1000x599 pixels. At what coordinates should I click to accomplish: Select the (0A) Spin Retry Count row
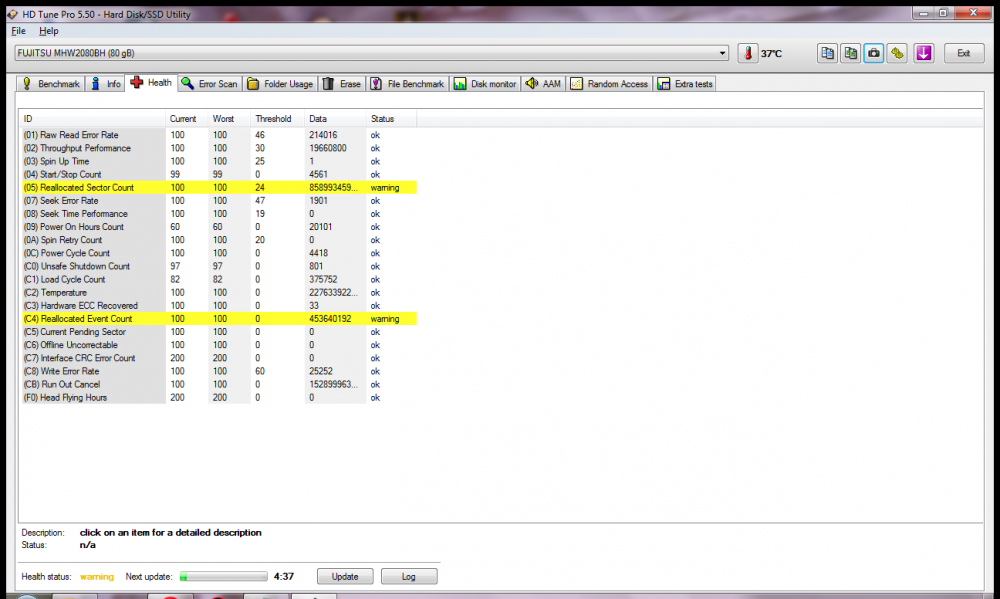[x=219, y=240]
